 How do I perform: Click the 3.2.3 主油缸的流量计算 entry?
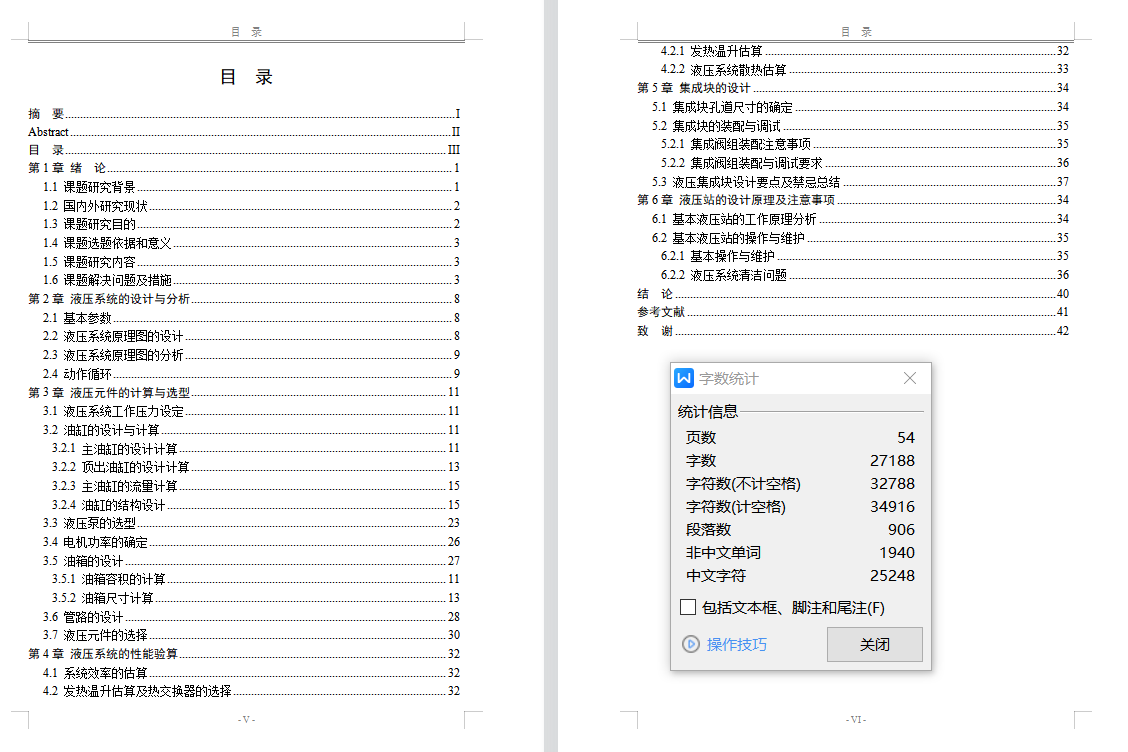255,486
